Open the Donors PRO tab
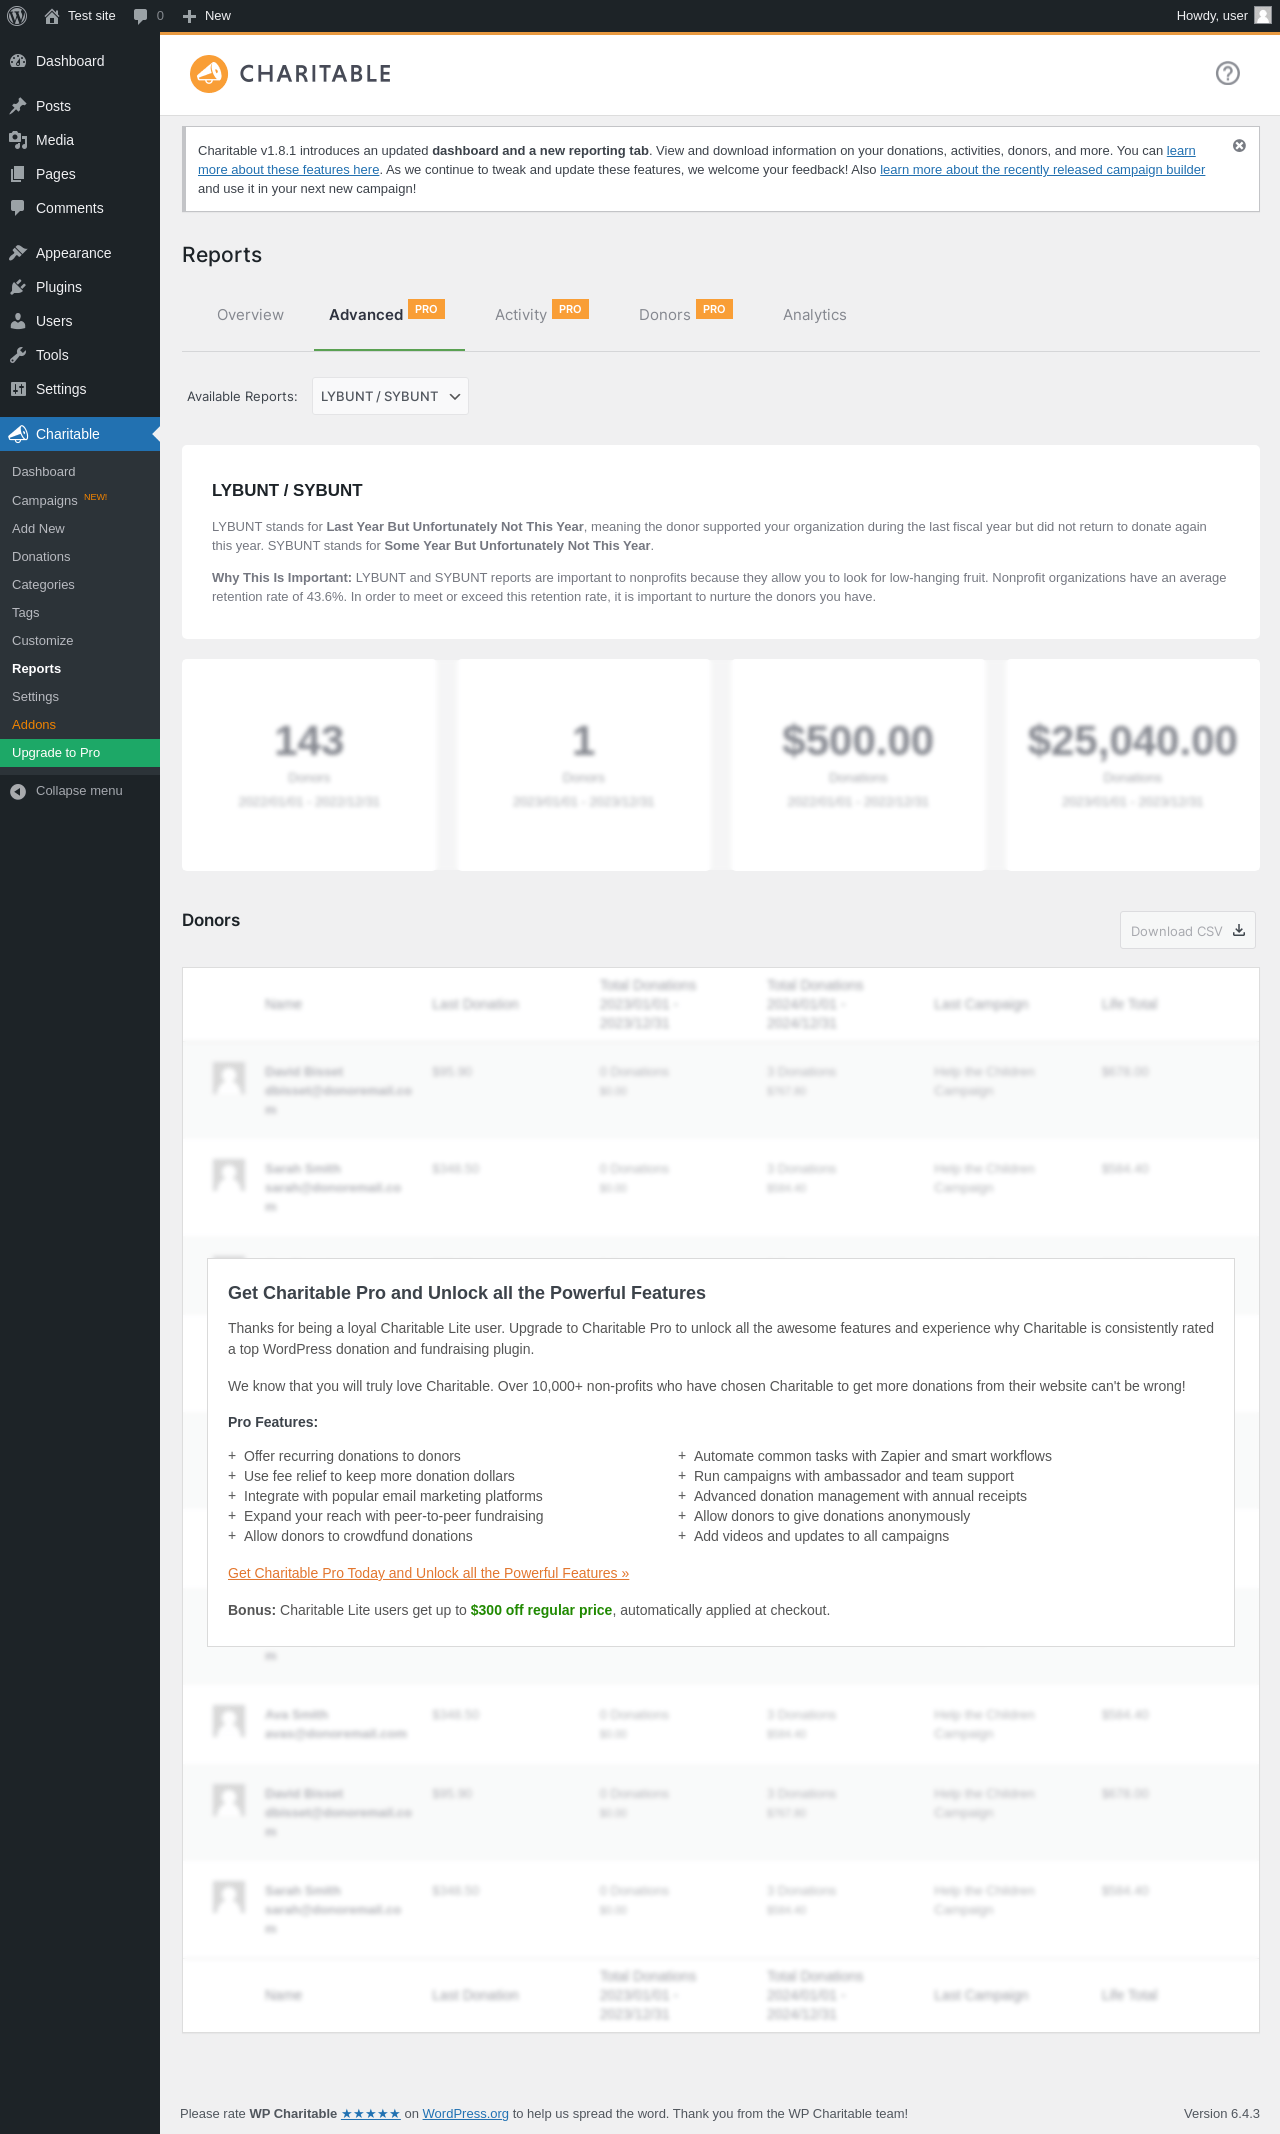The image size is (1280, 2134). pyautogui.click(x=686, y=313)
